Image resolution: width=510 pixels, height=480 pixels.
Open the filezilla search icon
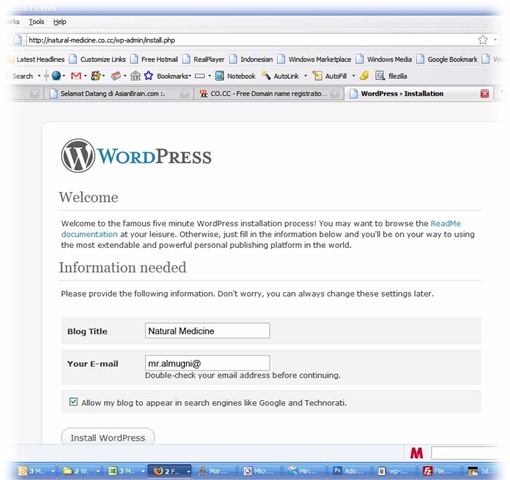[380, 76]
